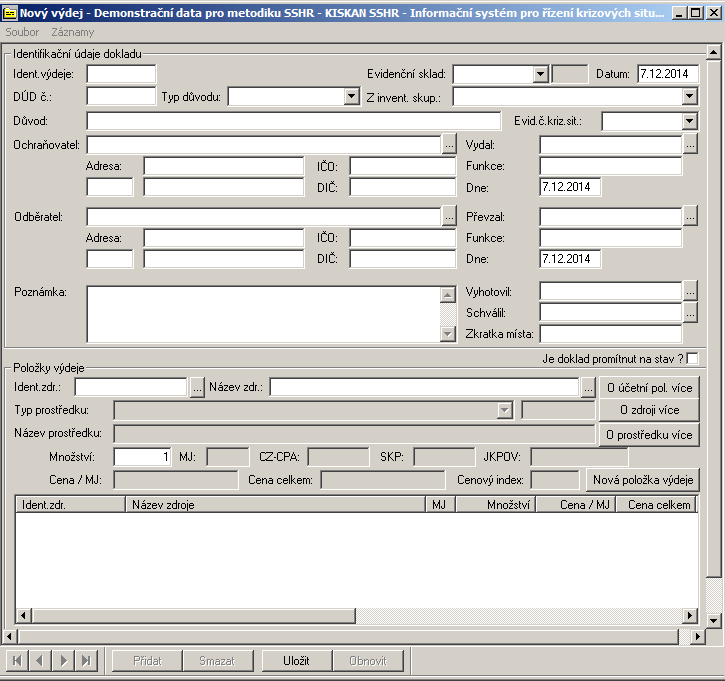725x681 pixels.
Task: Click form bottom scroll left arrow
Action: pyautogui.click(x=10, y=637)
